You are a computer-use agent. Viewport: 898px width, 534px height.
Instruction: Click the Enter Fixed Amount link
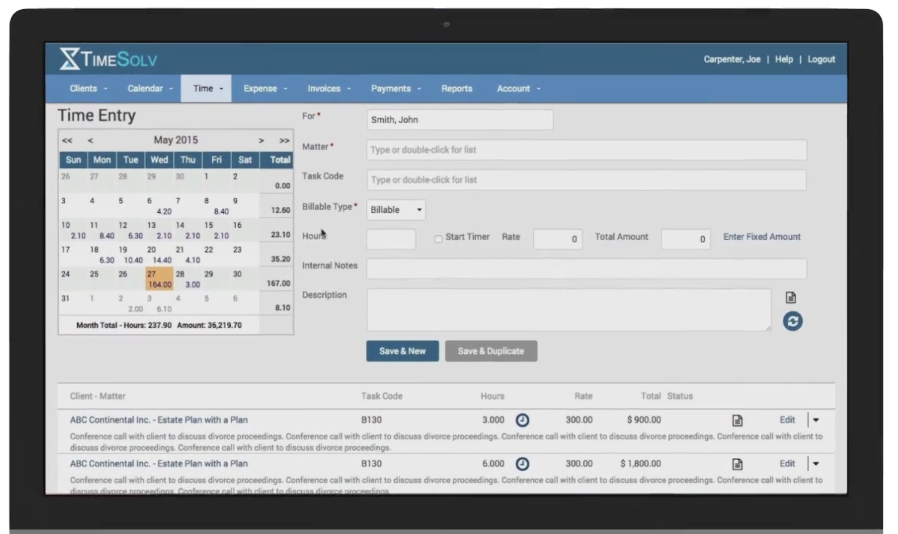tap(762, 237)
